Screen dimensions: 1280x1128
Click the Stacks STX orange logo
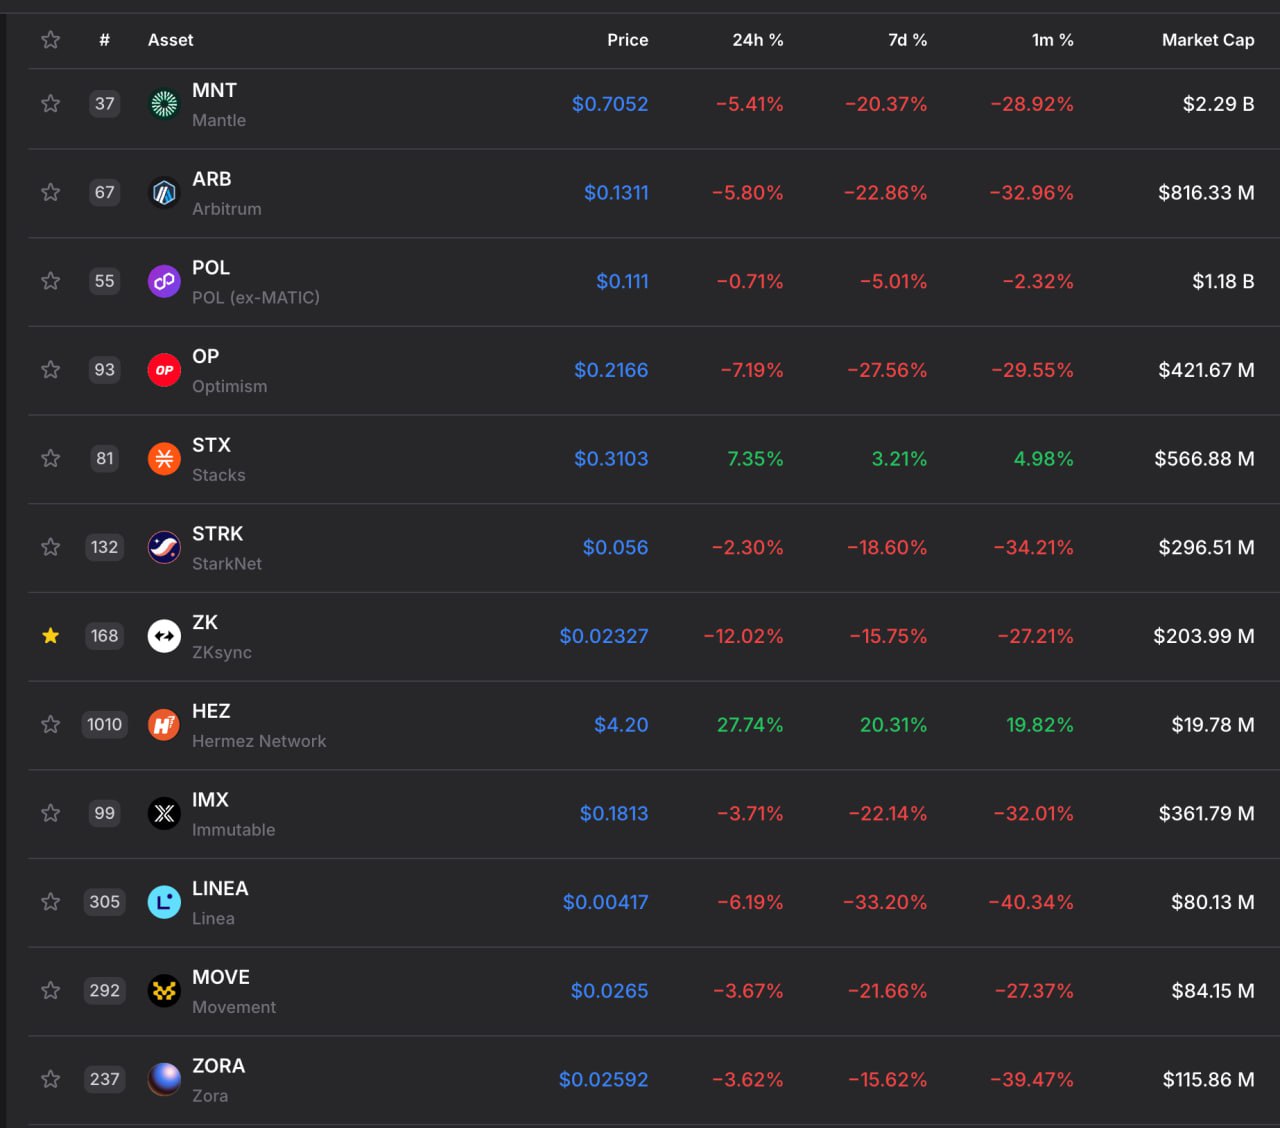tap(164, 459)
